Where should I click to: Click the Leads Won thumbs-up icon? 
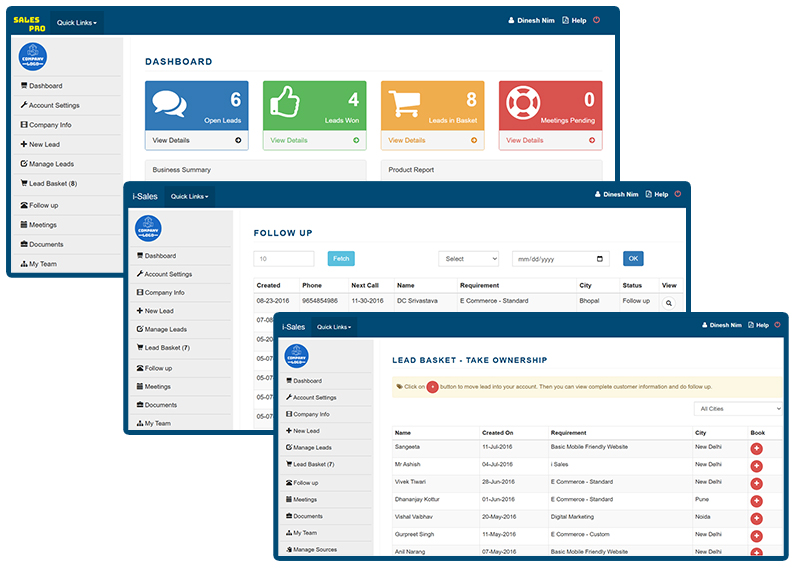point(285,101)
